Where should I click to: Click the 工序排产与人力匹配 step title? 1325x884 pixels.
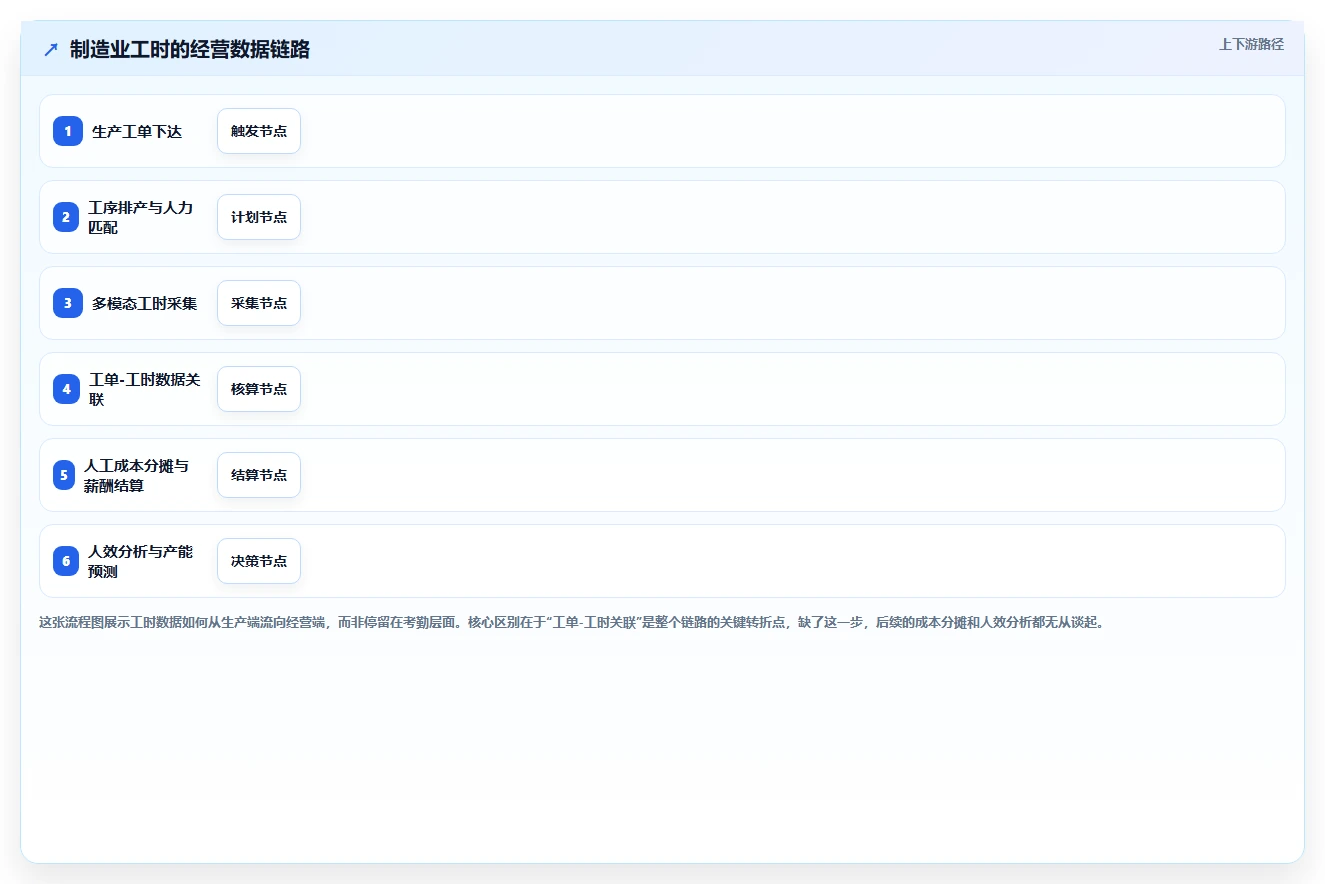[x=140, y=217]
